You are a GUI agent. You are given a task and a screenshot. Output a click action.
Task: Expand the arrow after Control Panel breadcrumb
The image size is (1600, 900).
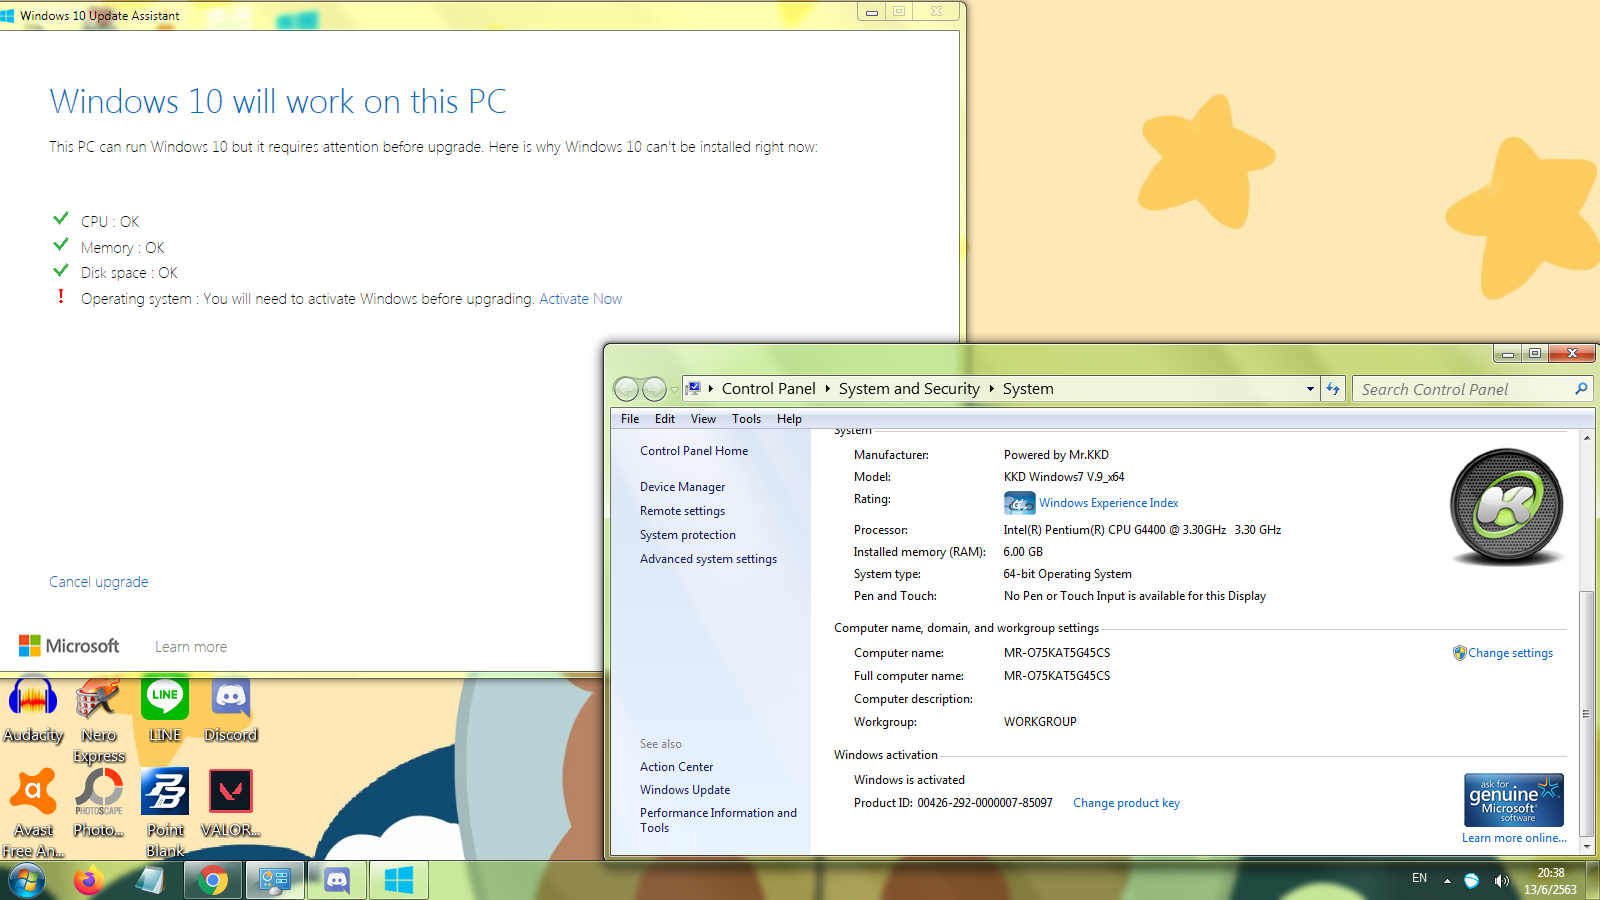[x=827, y=389]
